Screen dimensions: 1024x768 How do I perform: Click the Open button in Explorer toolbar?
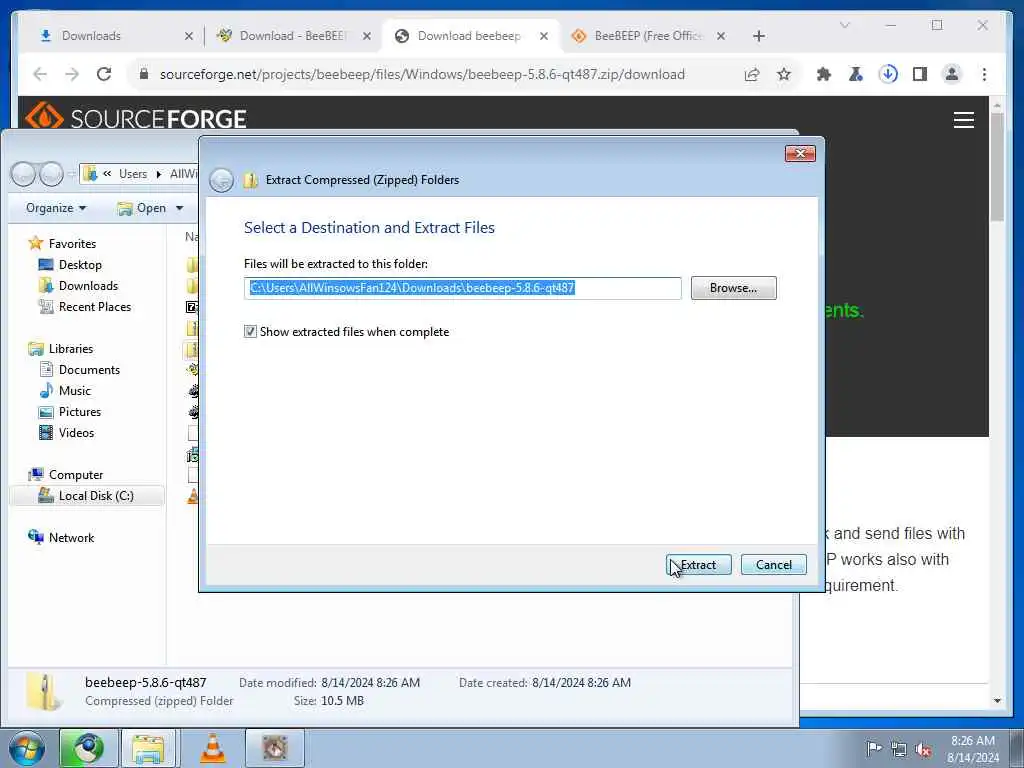(x=142, y=208)
